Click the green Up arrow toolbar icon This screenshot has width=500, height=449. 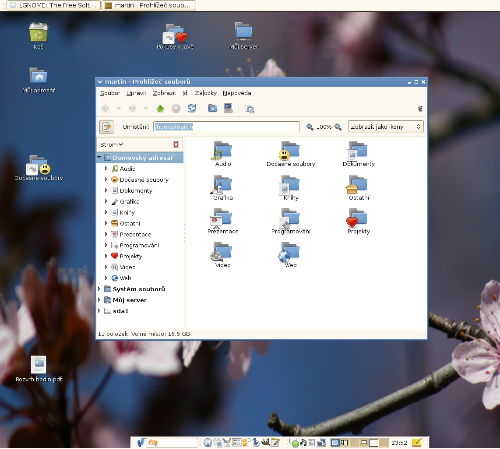pos(160,108)
